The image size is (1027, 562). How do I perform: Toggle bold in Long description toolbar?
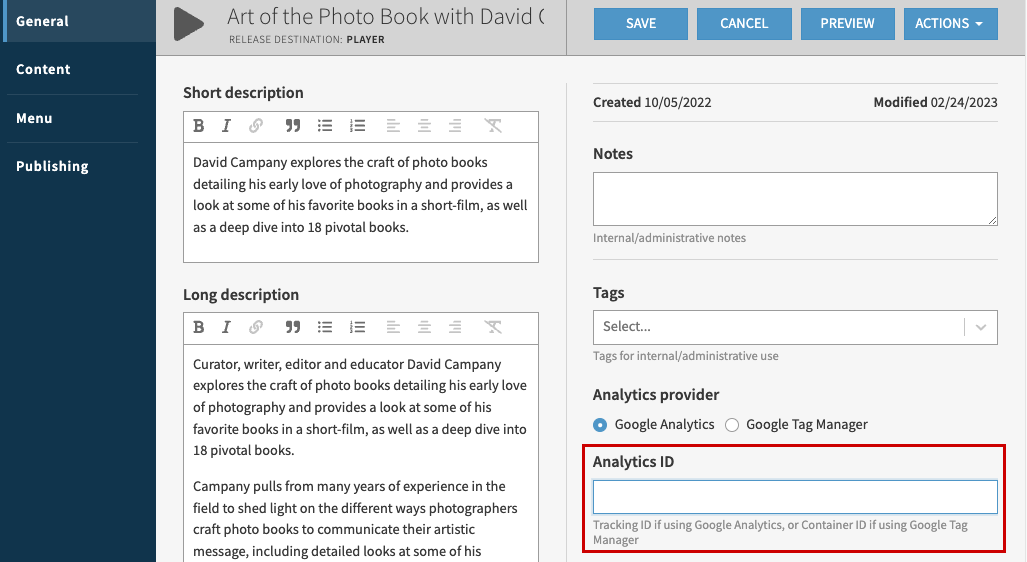coord(198,327)
